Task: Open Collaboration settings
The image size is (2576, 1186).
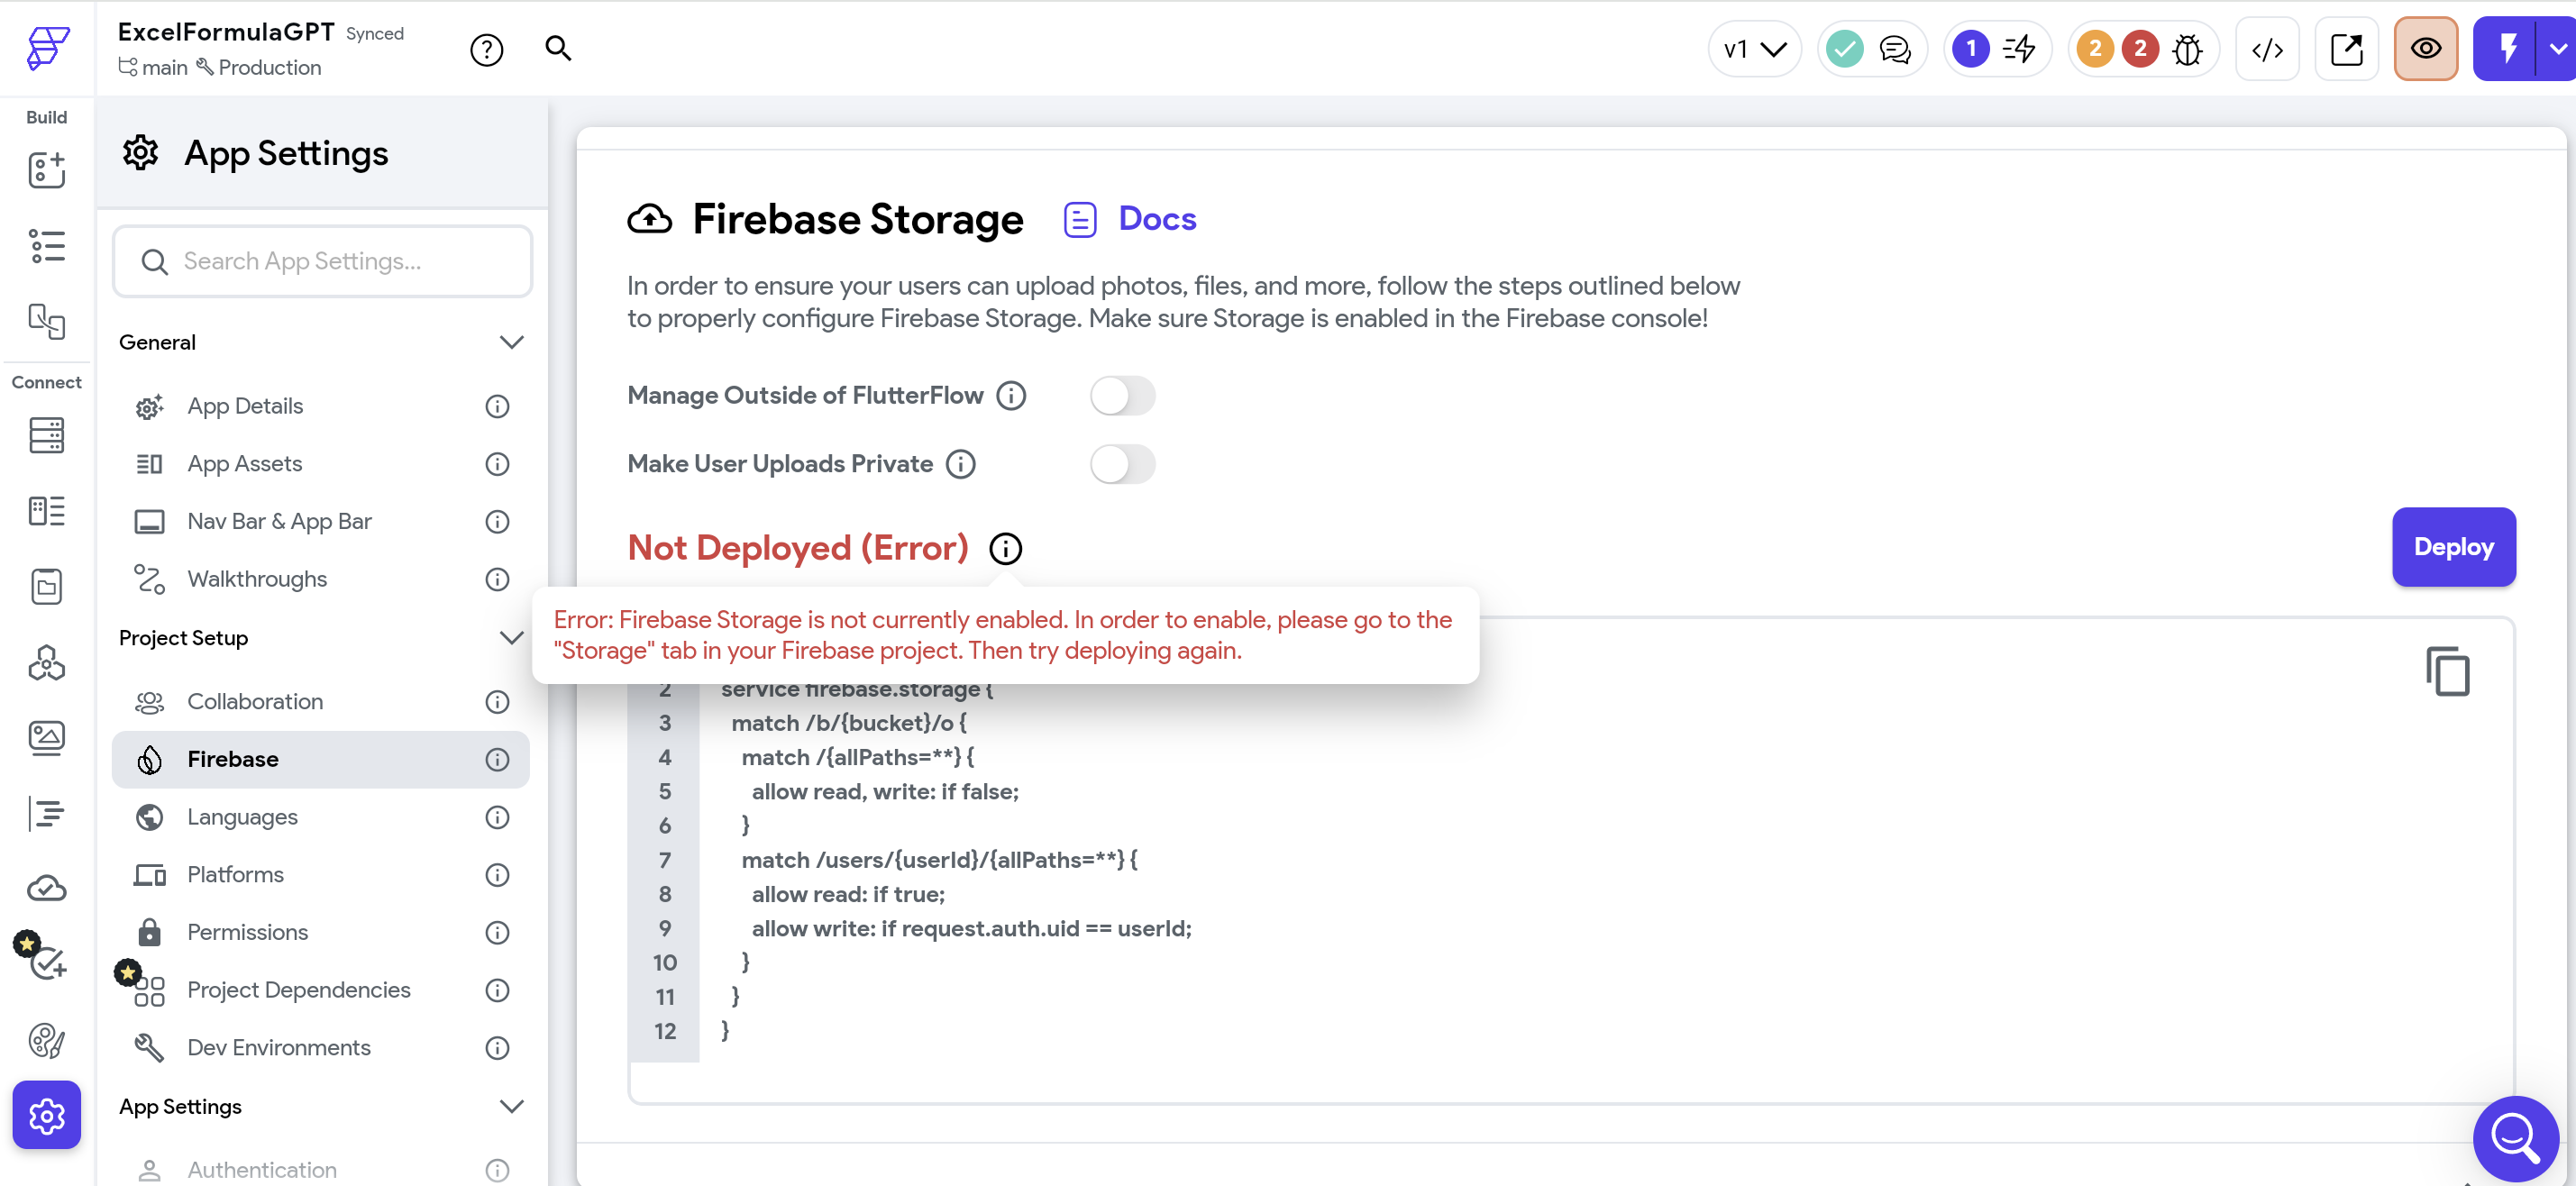Action: click(320, 702)
